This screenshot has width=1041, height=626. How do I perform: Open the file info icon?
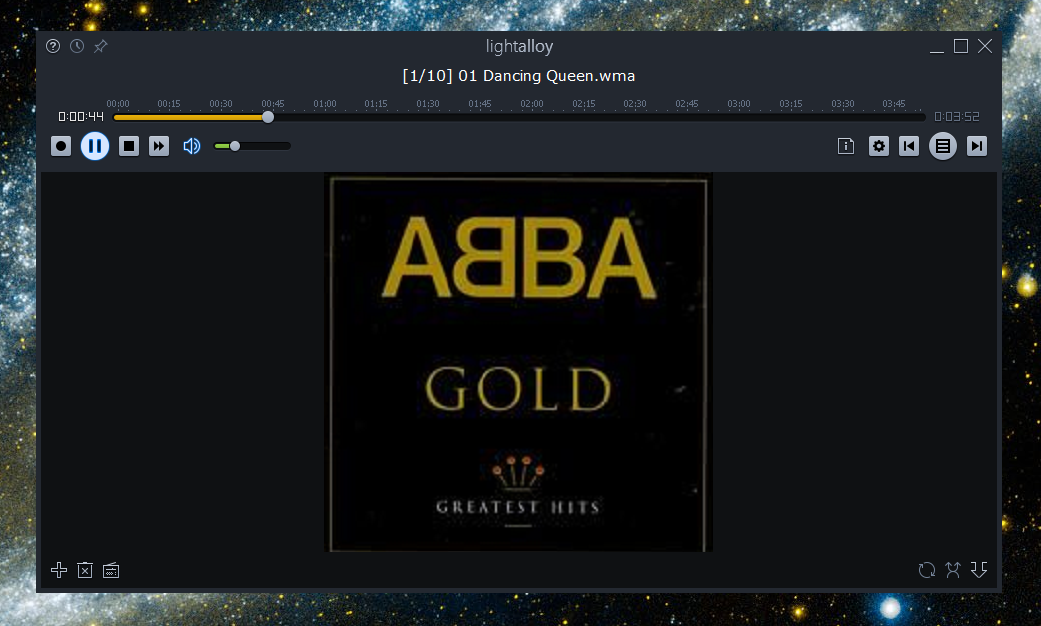846,146
